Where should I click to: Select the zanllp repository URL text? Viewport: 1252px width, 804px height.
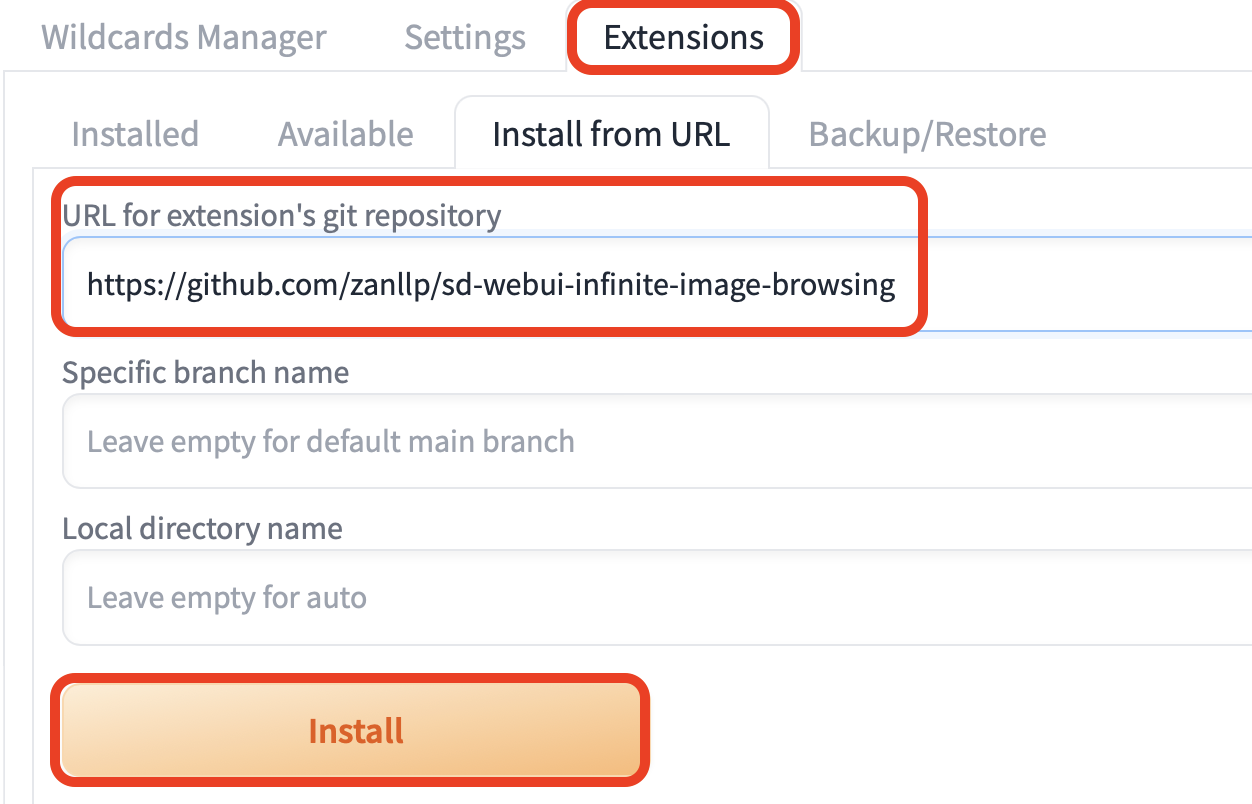point(490,285)
